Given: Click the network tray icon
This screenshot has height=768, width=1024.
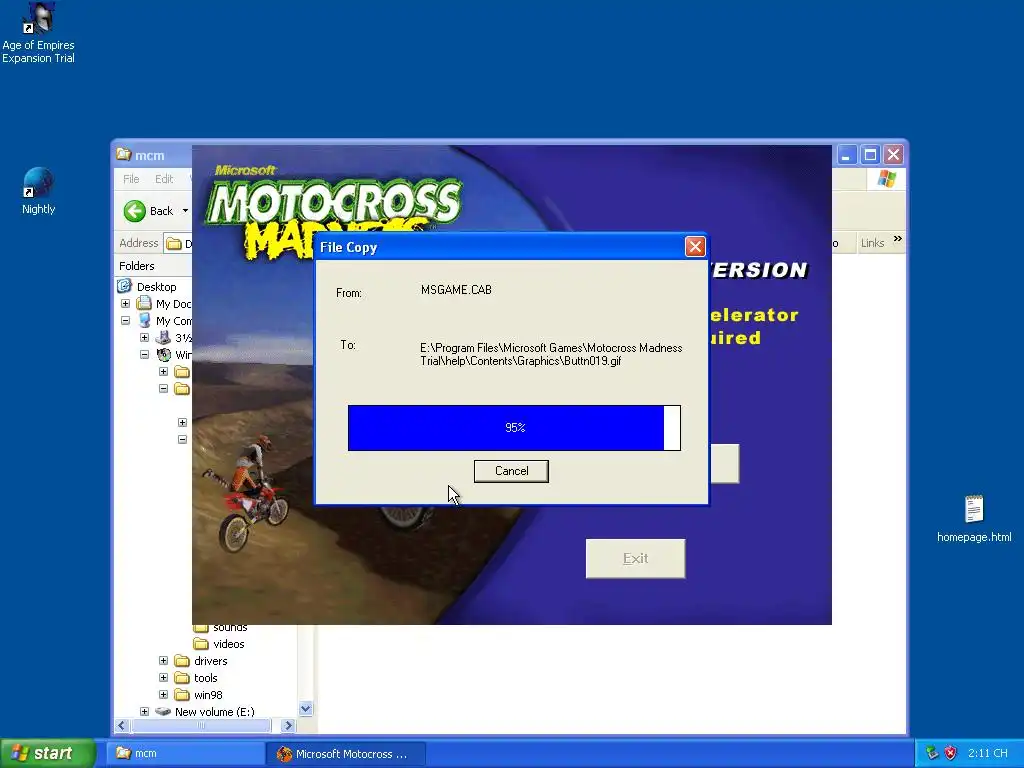Looking at the screenshot, I should click(932, 753).
